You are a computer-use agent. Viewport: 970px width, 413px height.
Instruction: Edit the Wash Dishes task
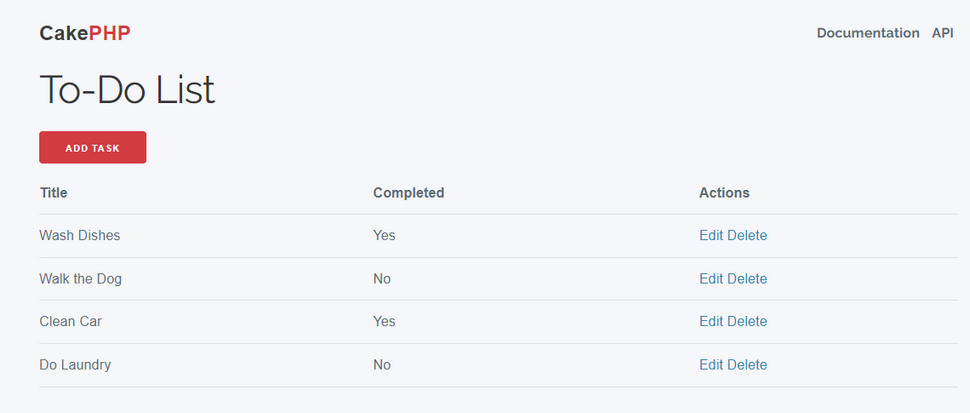tap(711, 236)
